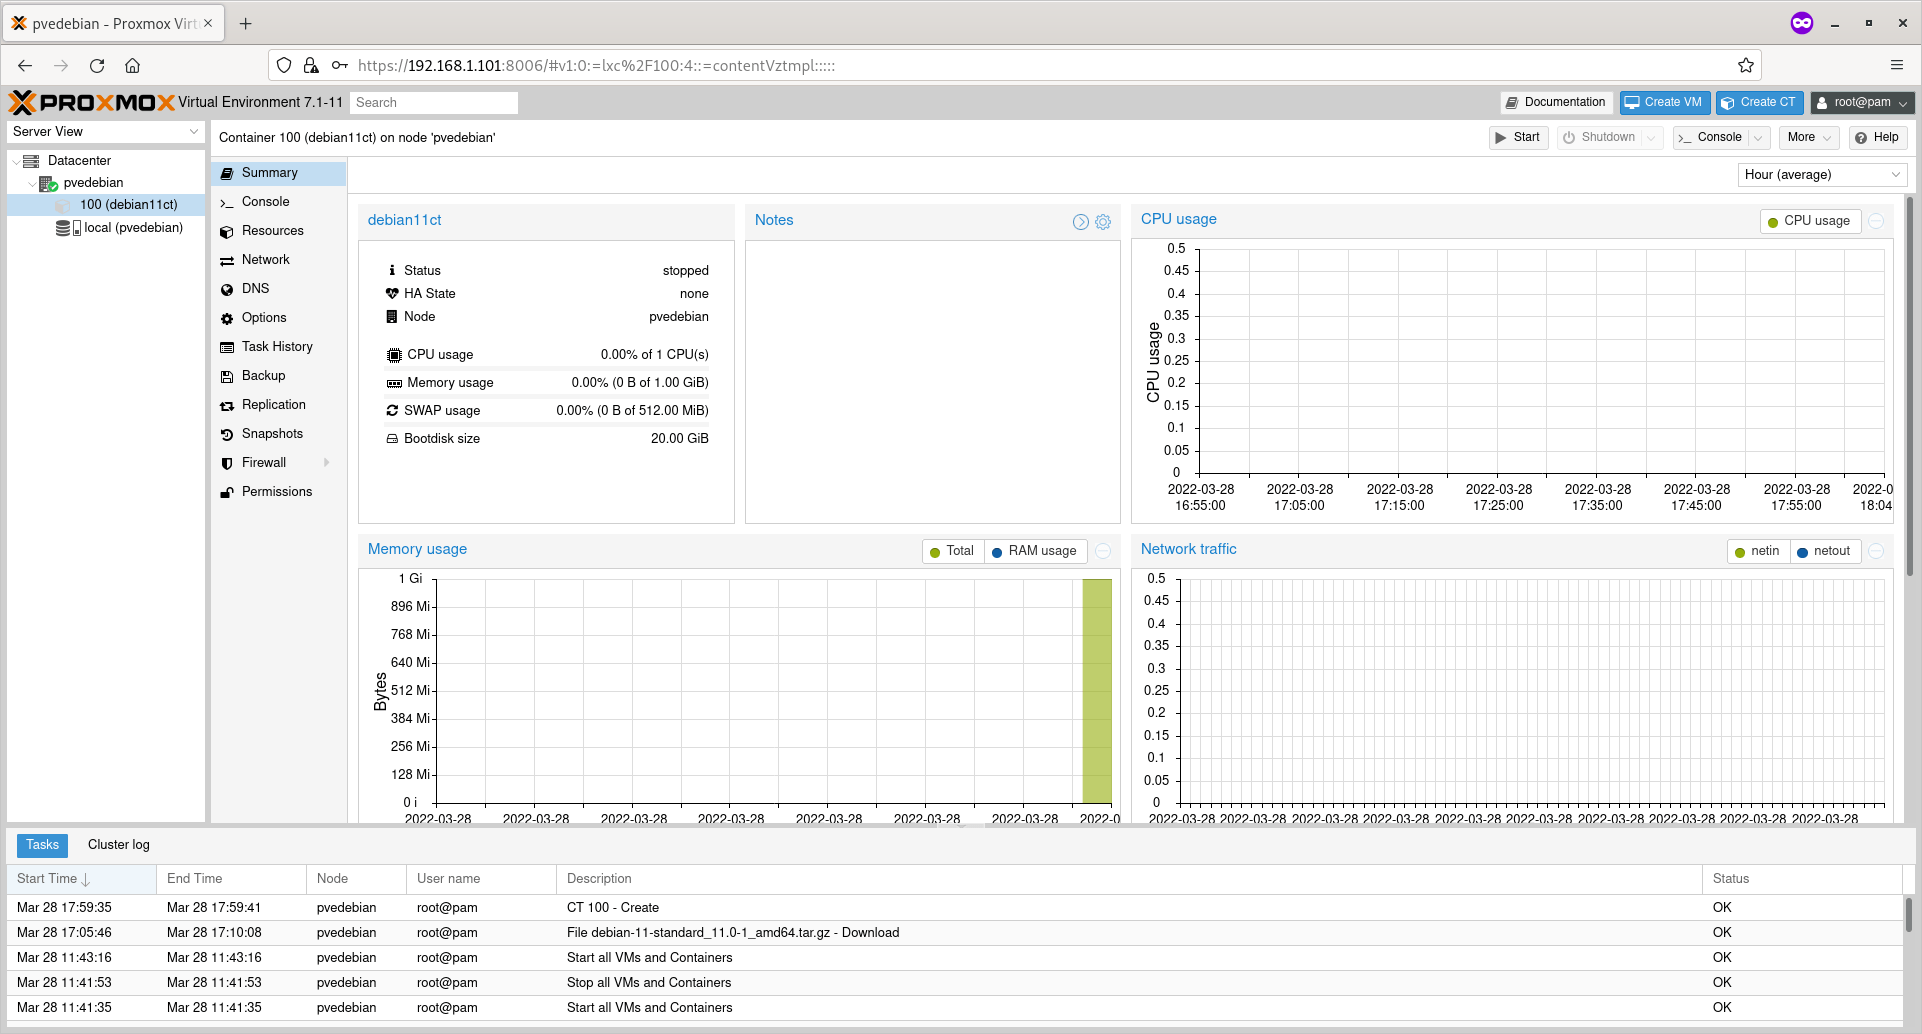Open the Replication retweet icon

point(227,405)
